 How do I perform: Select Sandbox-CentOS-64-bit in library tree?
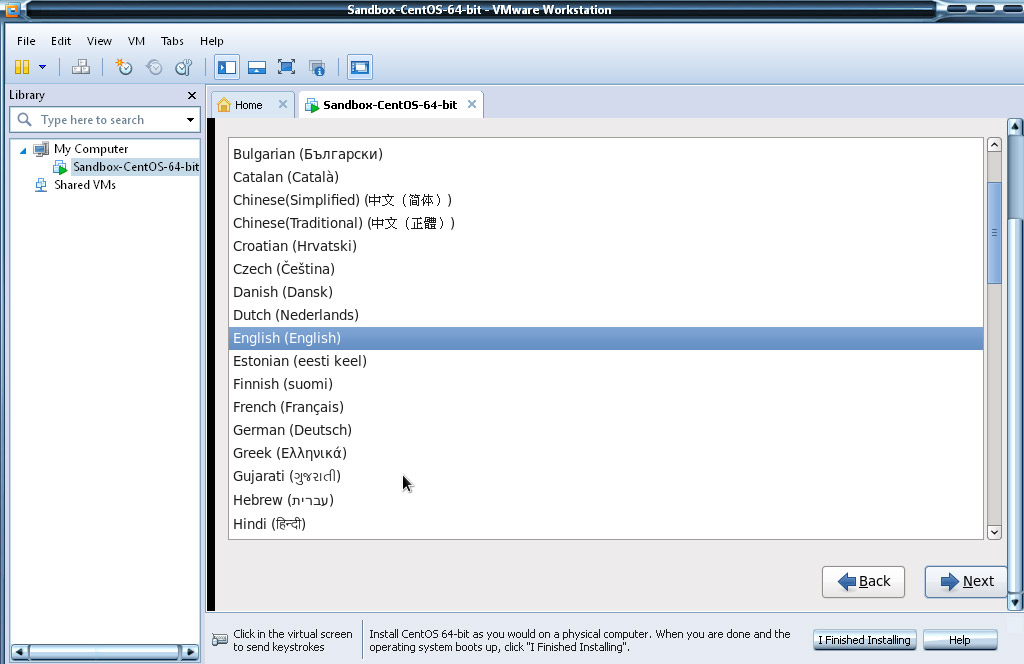(136, 167)
